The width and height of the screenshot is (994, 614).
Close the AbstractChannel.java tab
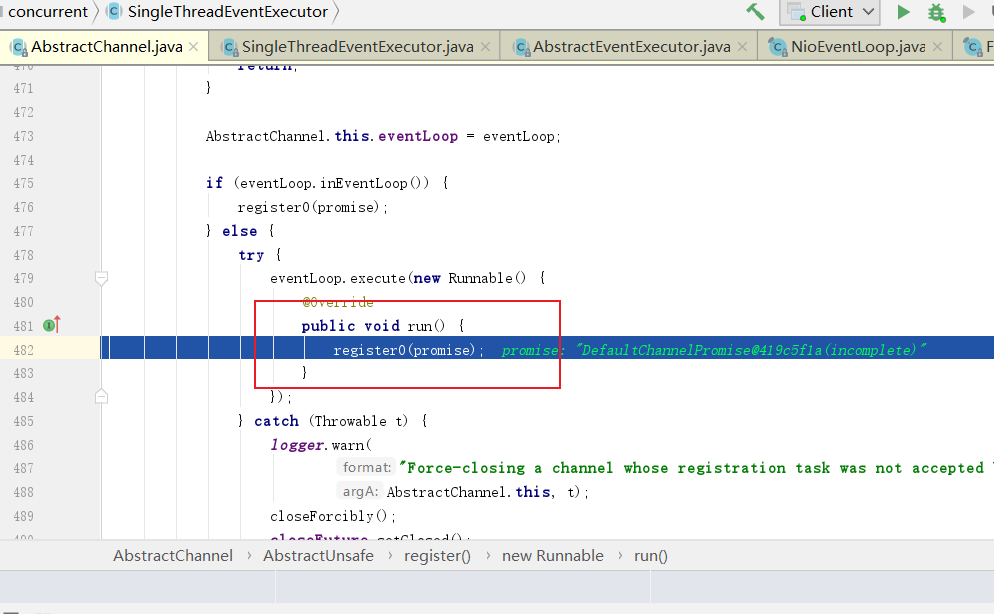(x=193, y=47)
